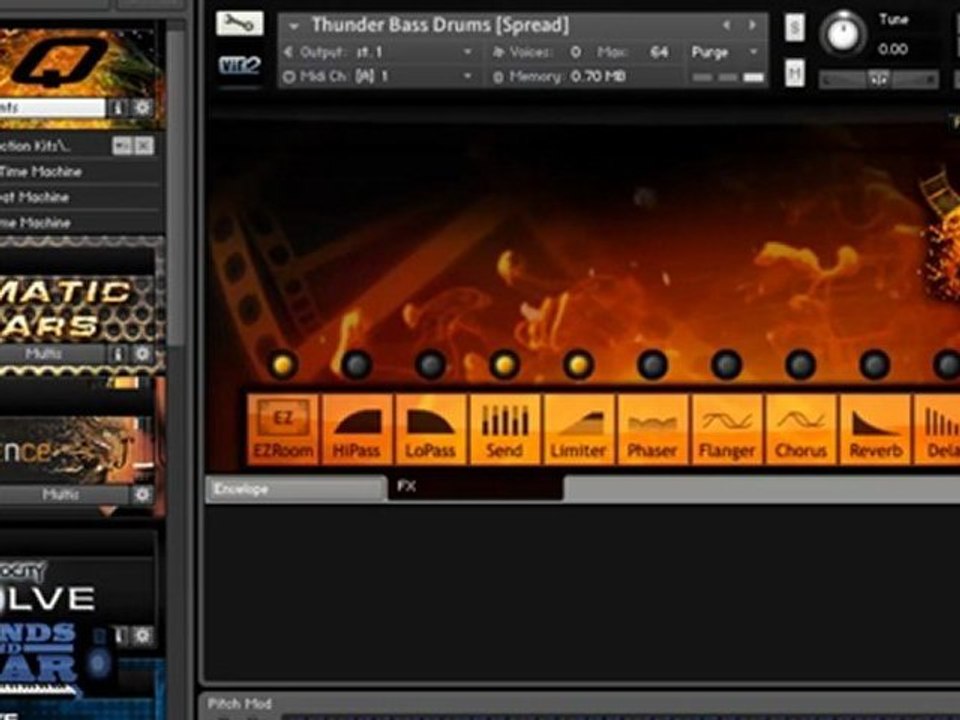Adjust the pan slider below Tune

coord(879,80)
